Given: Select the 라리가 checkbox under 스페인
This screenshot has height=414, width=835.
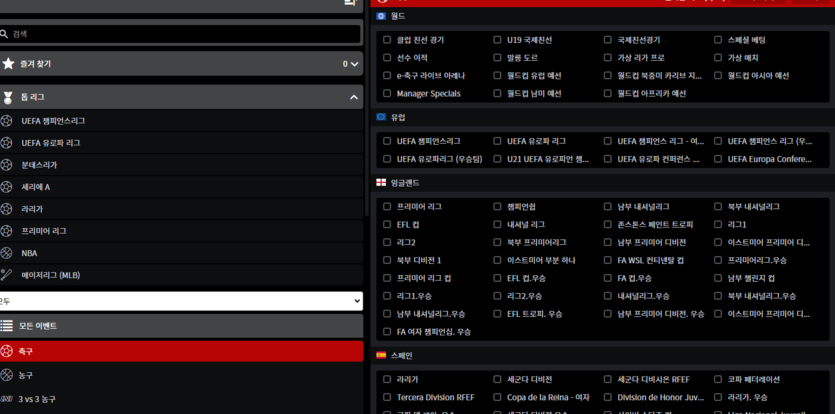Looking at the screenshot, I should (387, 379).
